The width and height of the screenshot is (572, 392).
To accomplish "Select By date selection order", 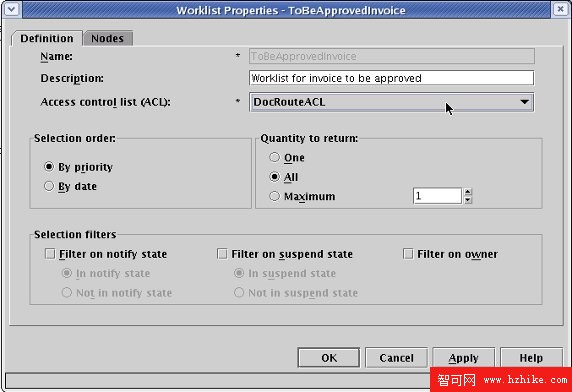I will pos(49,186).
